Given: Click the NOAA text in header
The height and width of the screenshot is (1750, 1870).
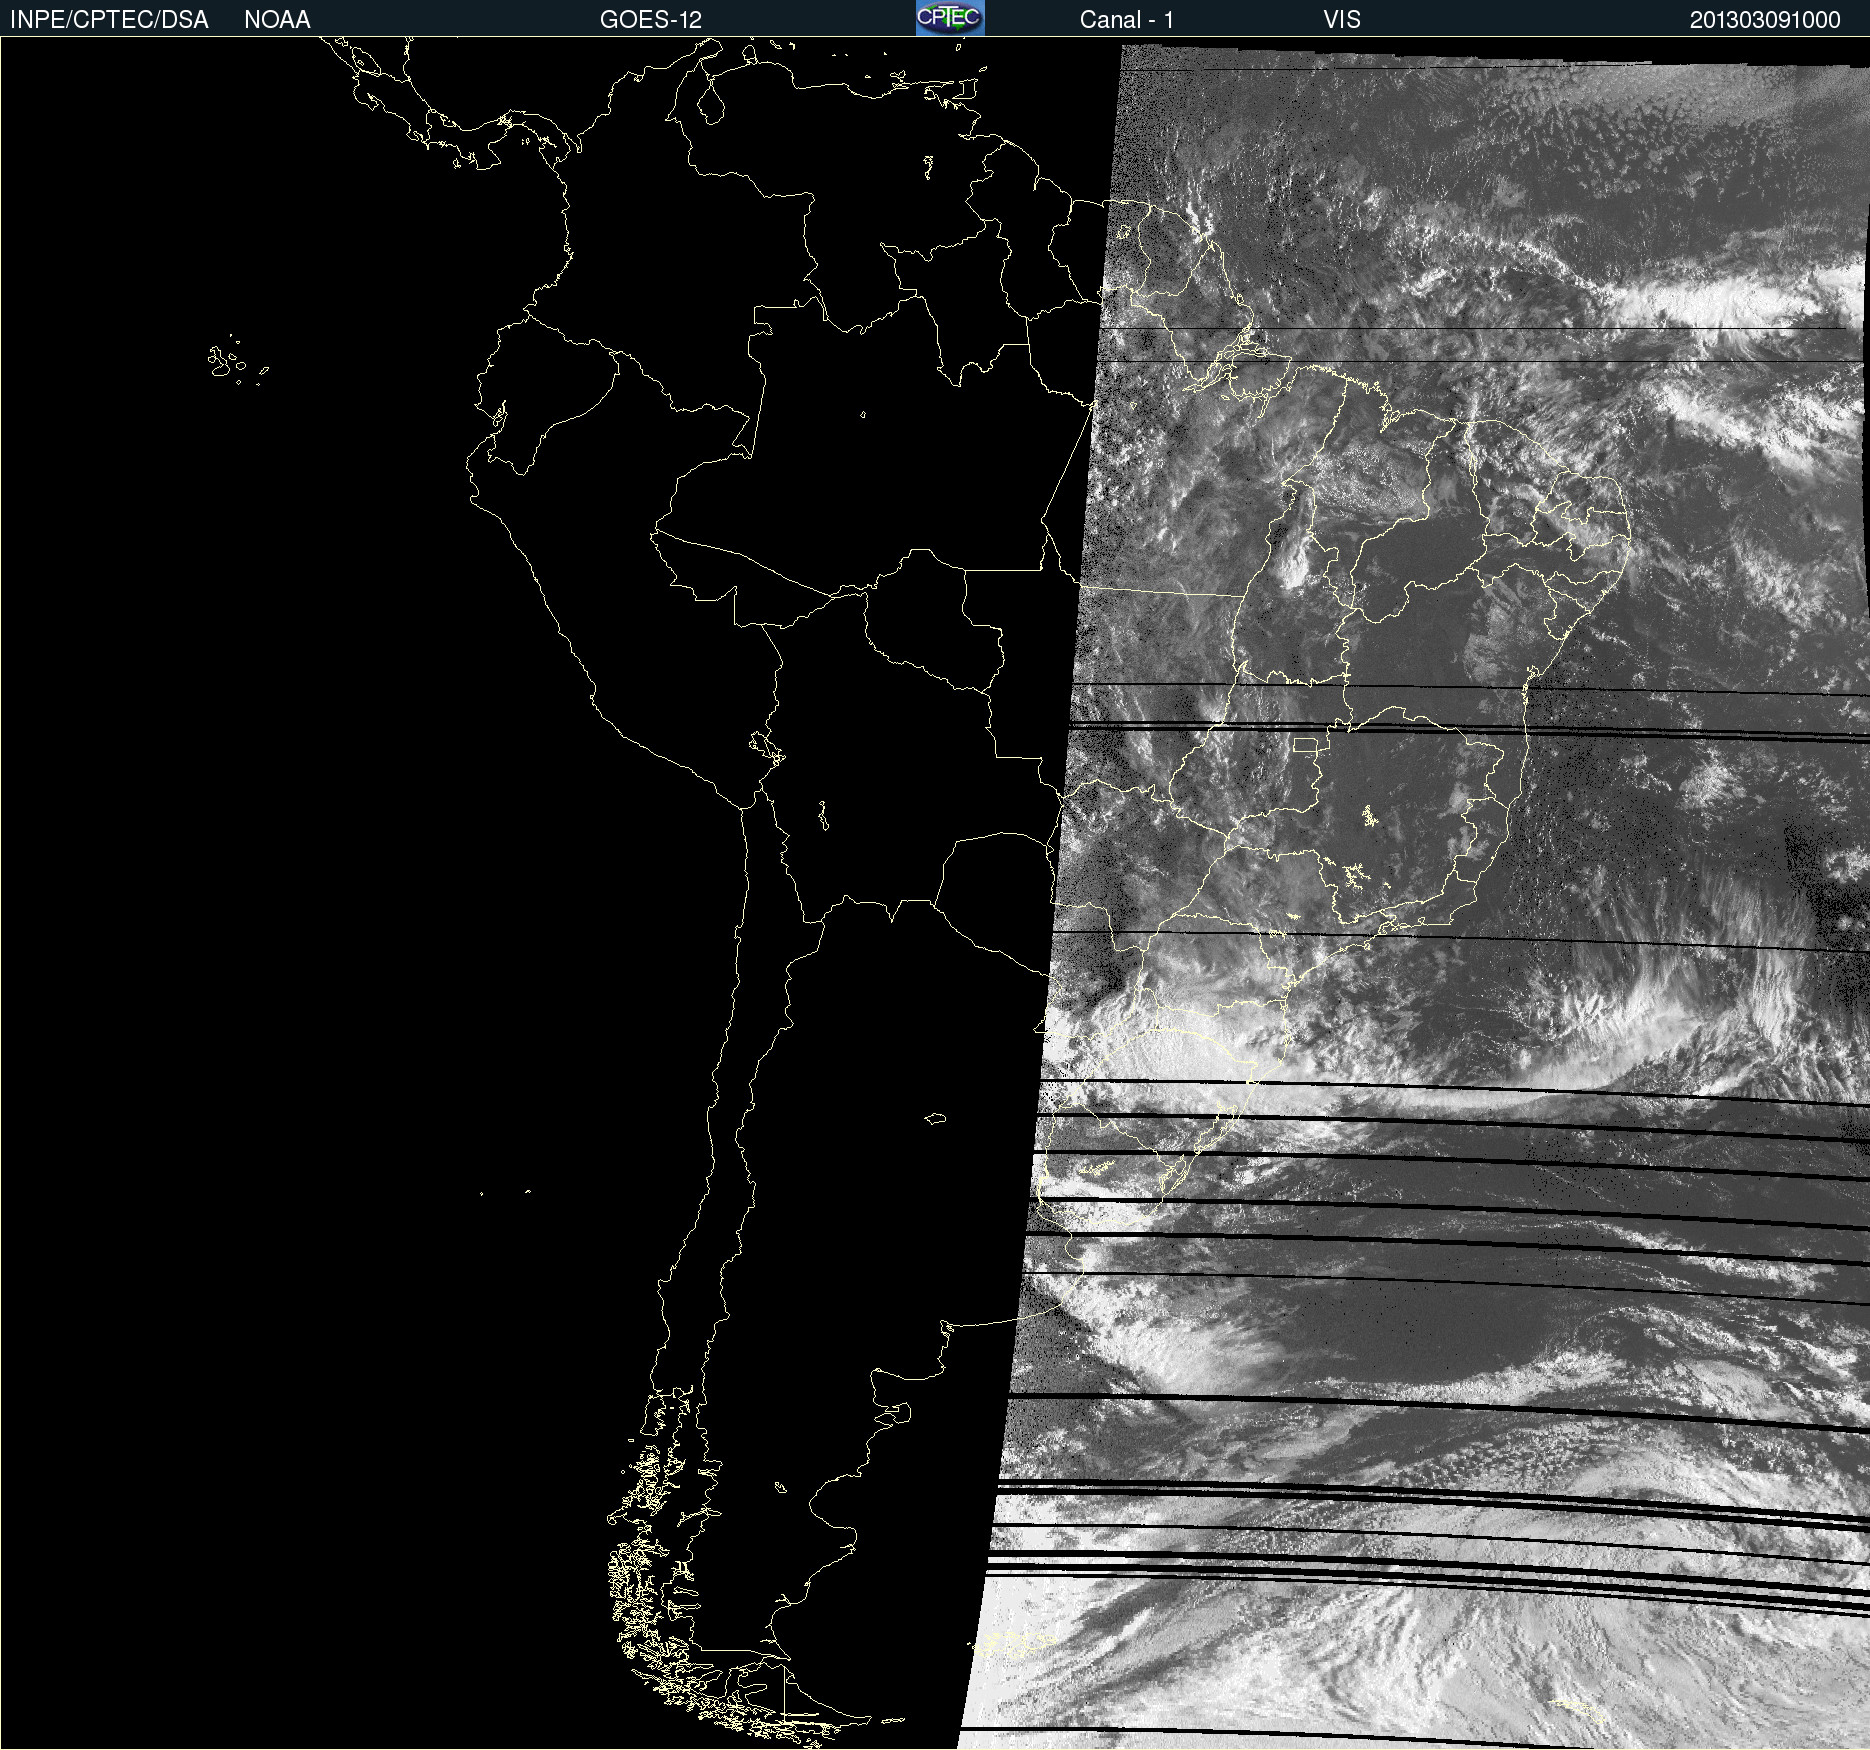Looking at the screenshot, I should tap(277, 20).
